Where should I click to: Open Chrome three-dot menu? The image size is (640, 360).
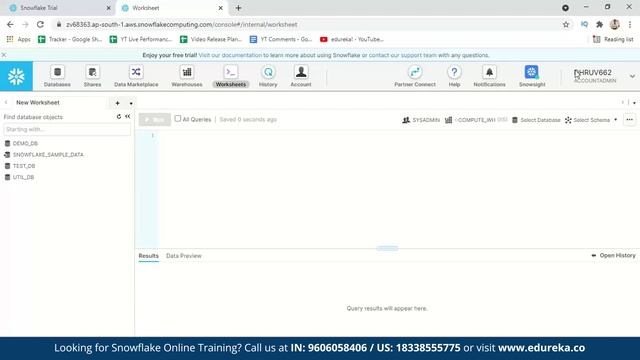tap(630, 24)
